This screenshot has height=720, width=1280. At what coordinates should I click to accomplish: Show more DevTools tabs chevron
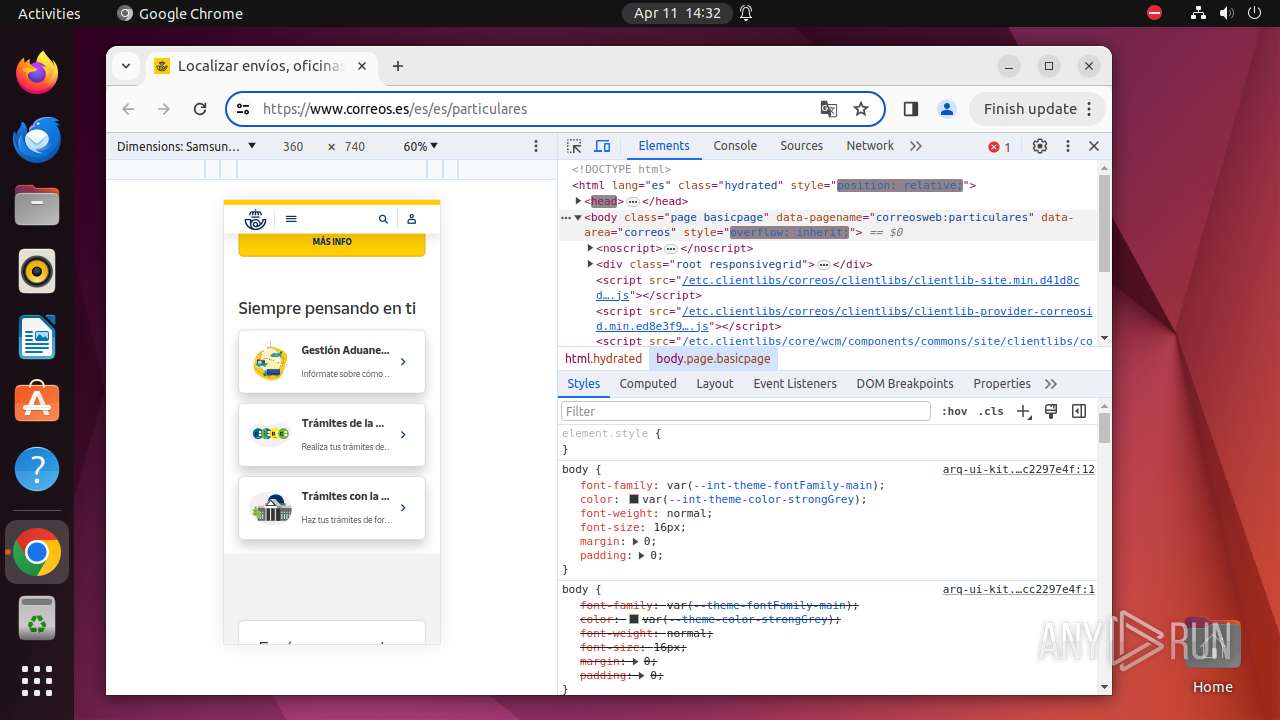pos(916,146)
